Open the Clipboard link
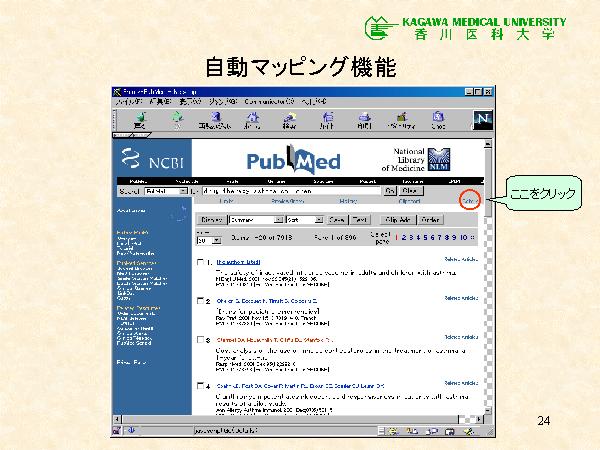The width and height of the screenshot is (600, 450). [x=409, y=201]
